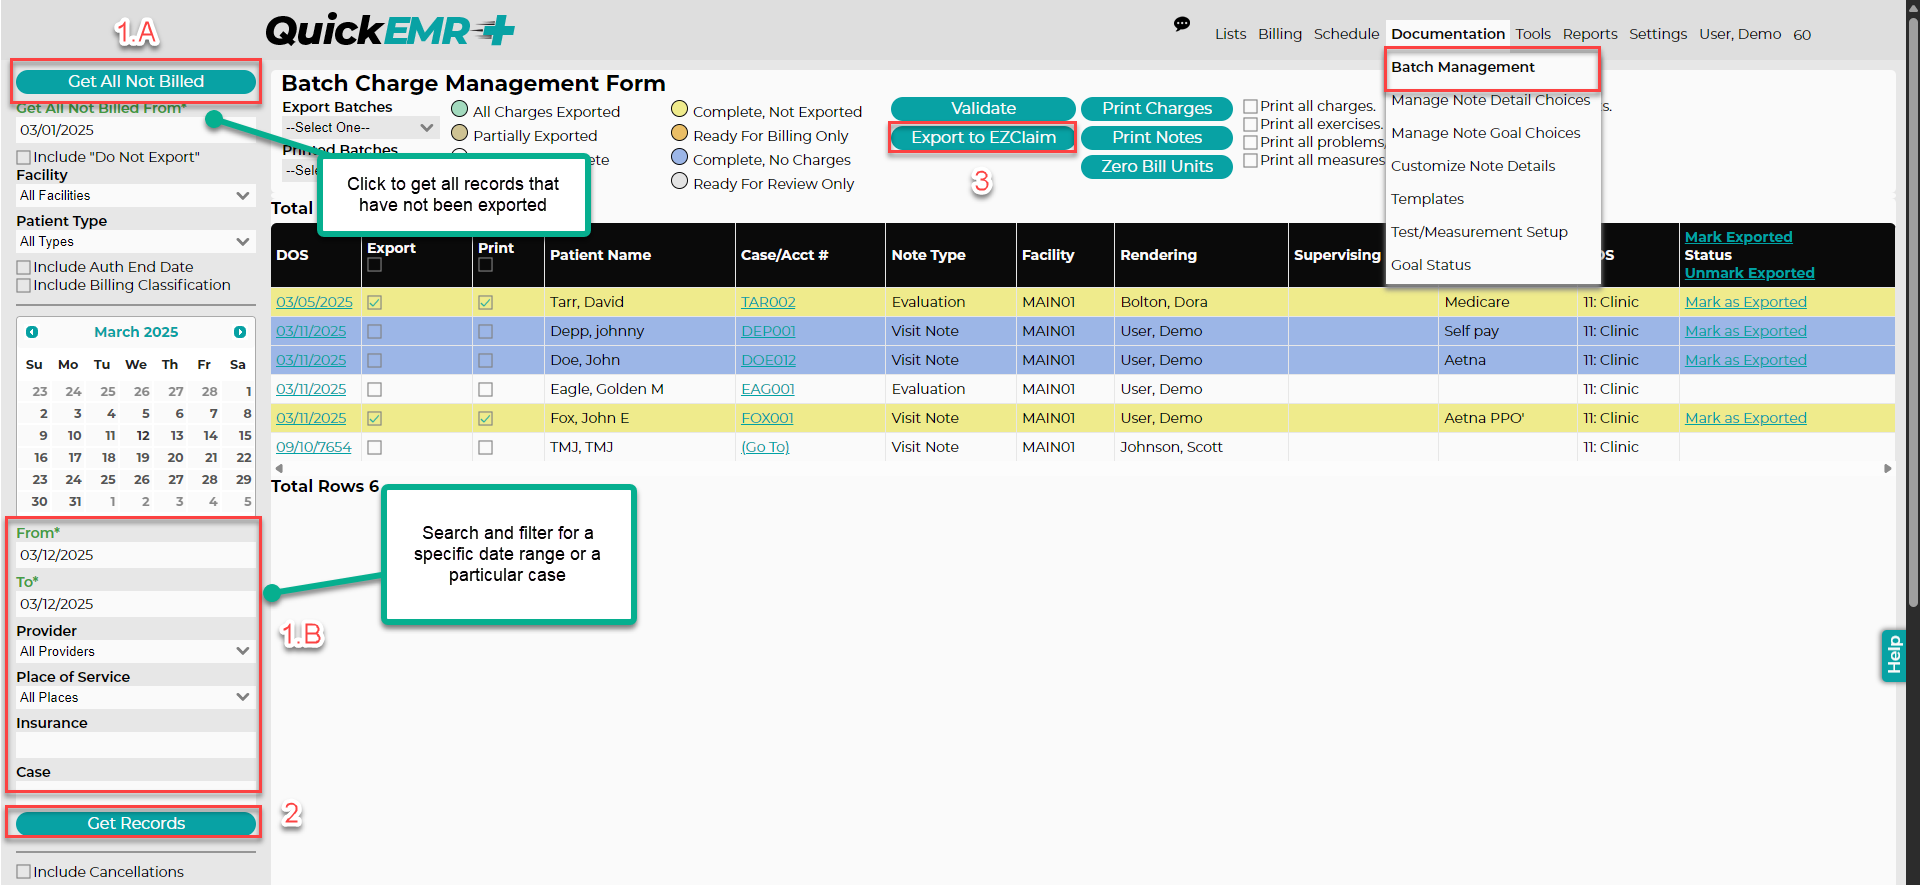The height and width of the screenshot is (885, 1920).
Task: Open the Settings menu
Action: (x=1658, y=34)
